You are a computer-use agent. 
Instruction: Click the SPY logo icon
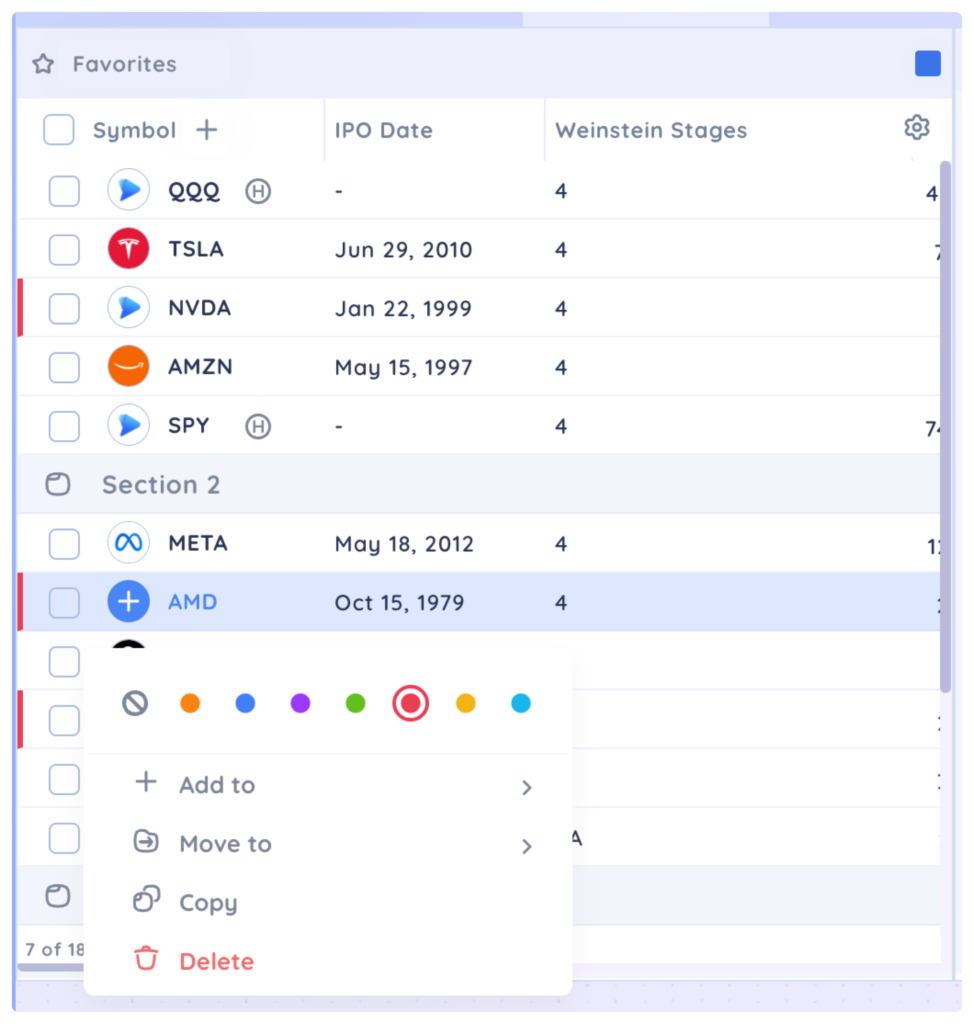click(129, 425)
